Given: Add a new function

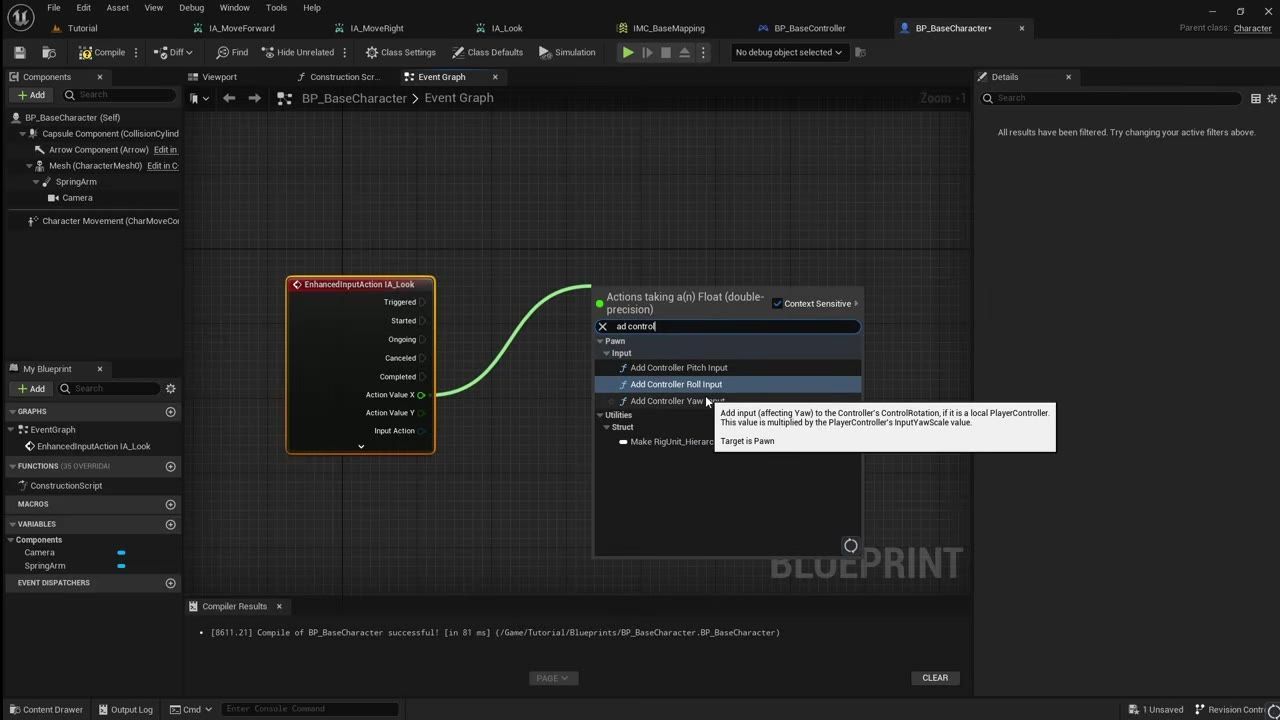Looking at the screenshot, I should [170, 466].
